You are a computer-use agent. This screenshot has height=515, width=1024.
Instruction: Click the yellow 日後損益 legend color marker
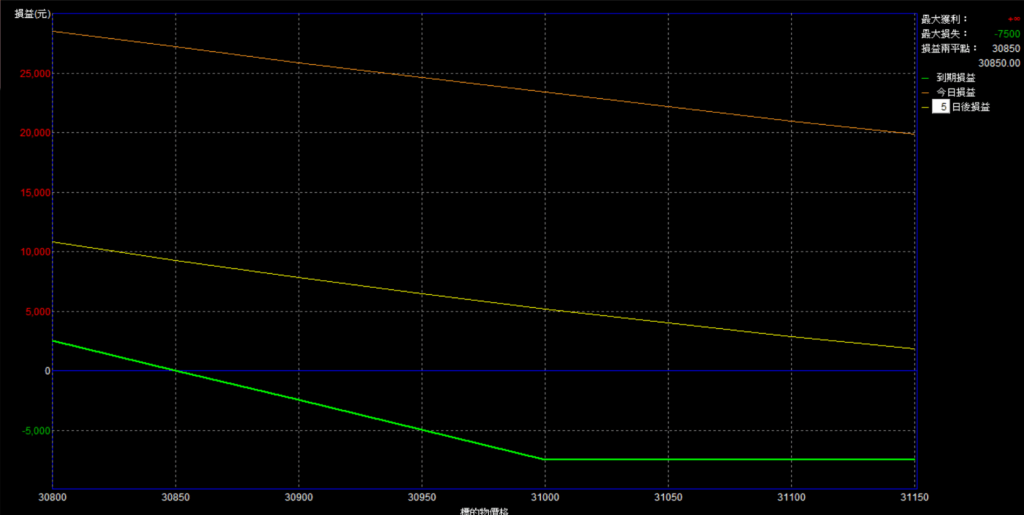925,106
